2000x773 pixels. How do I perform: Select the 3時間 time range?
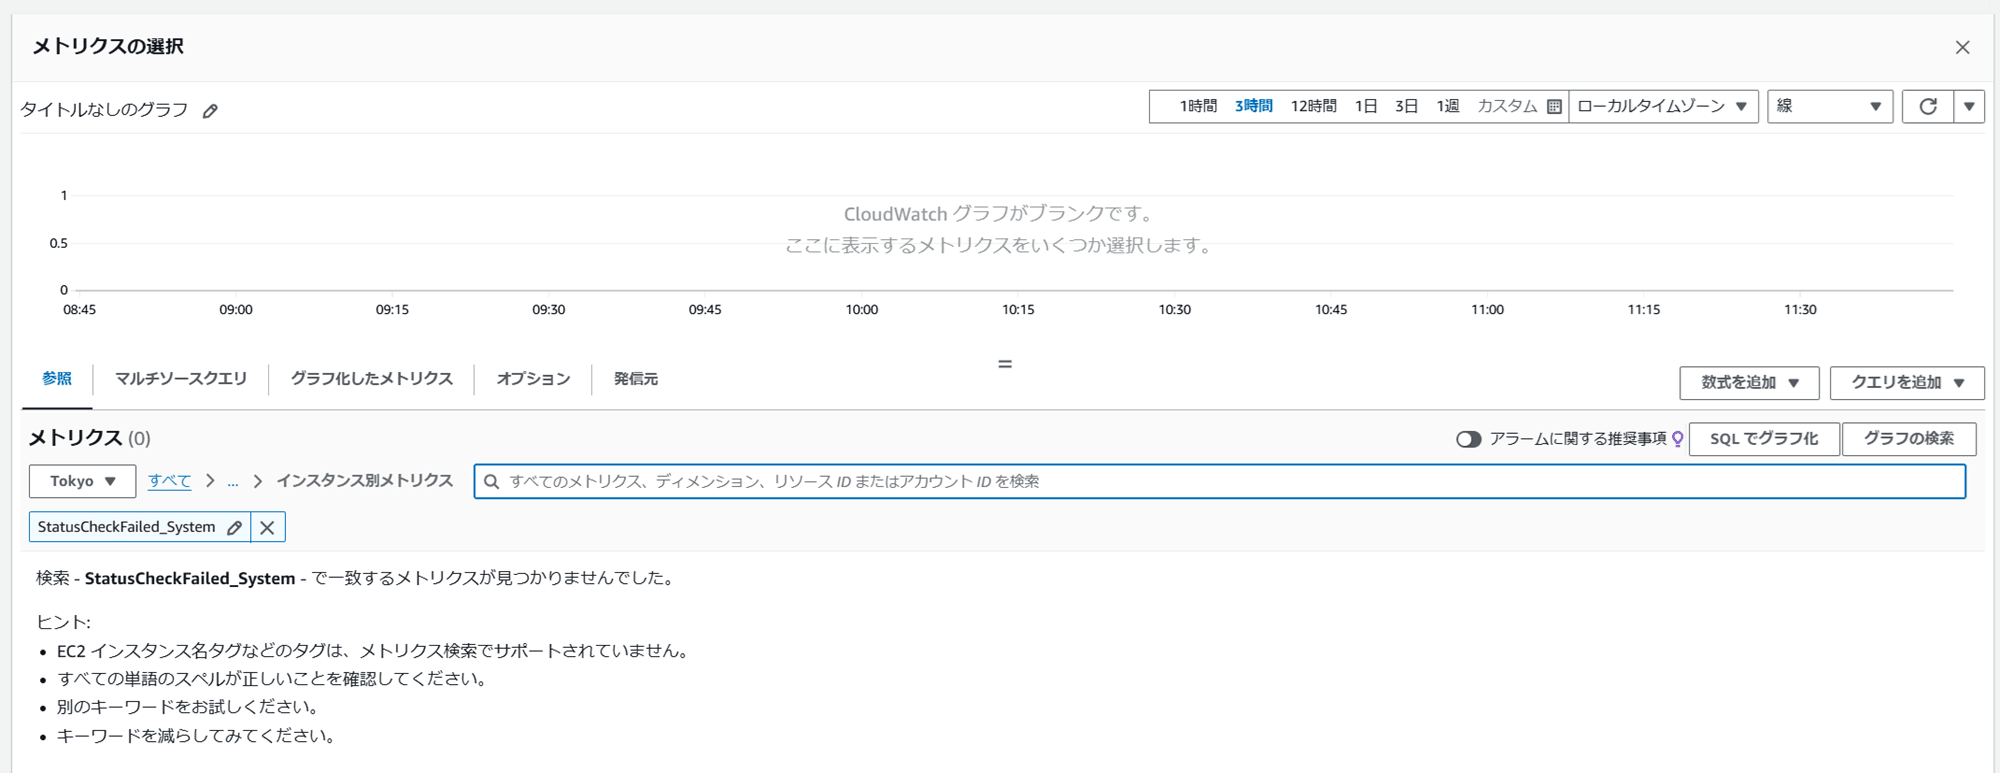(x=1253, y=106)
